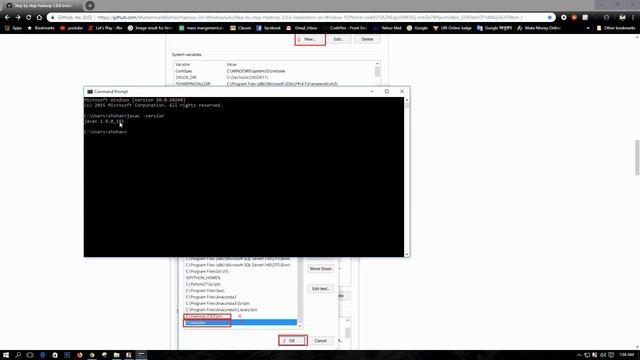
Task: Open the taskbar clock
Action: [x=627, y=355]
